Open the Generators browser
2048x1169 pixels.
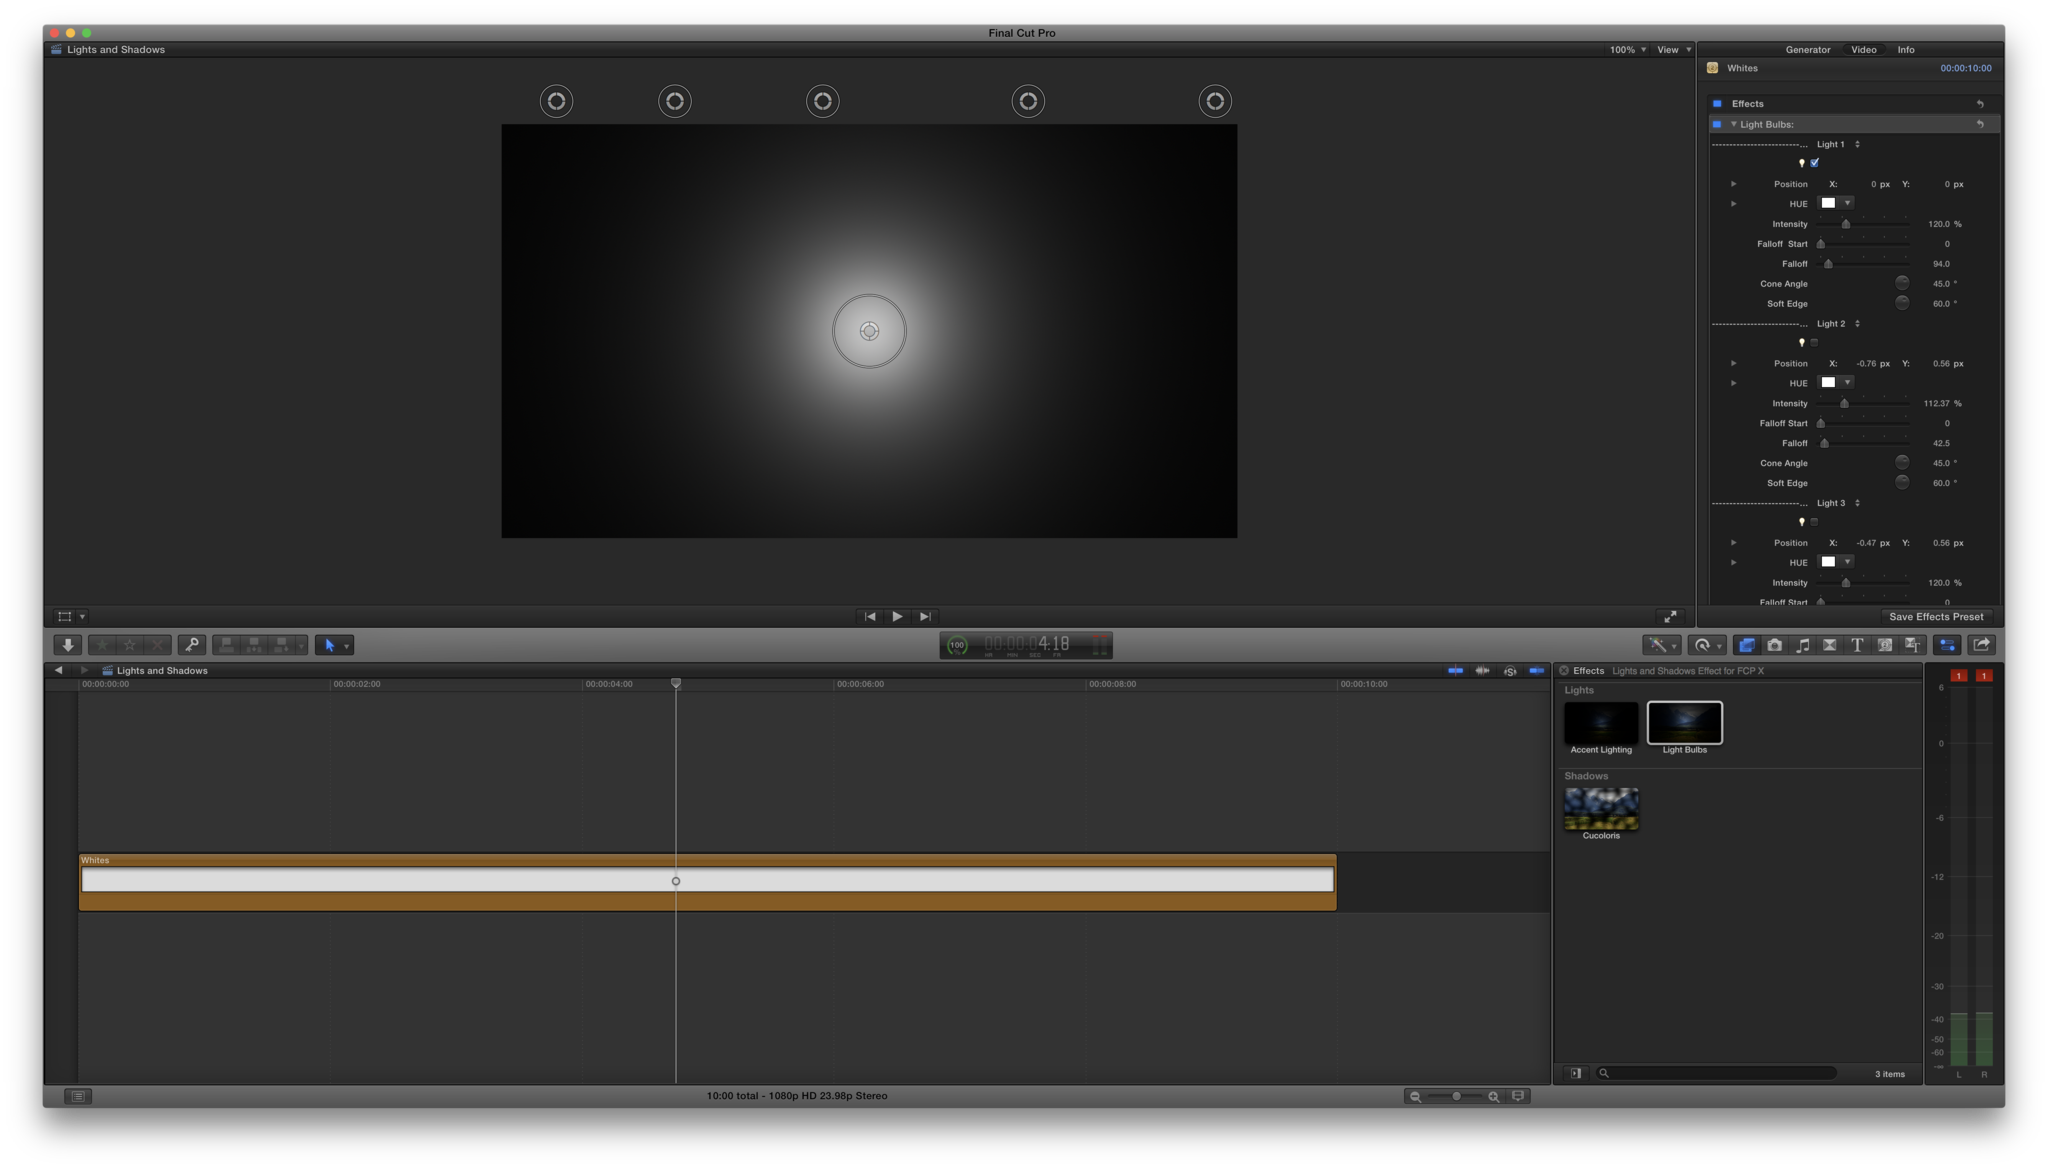(x=1885, y=645)
